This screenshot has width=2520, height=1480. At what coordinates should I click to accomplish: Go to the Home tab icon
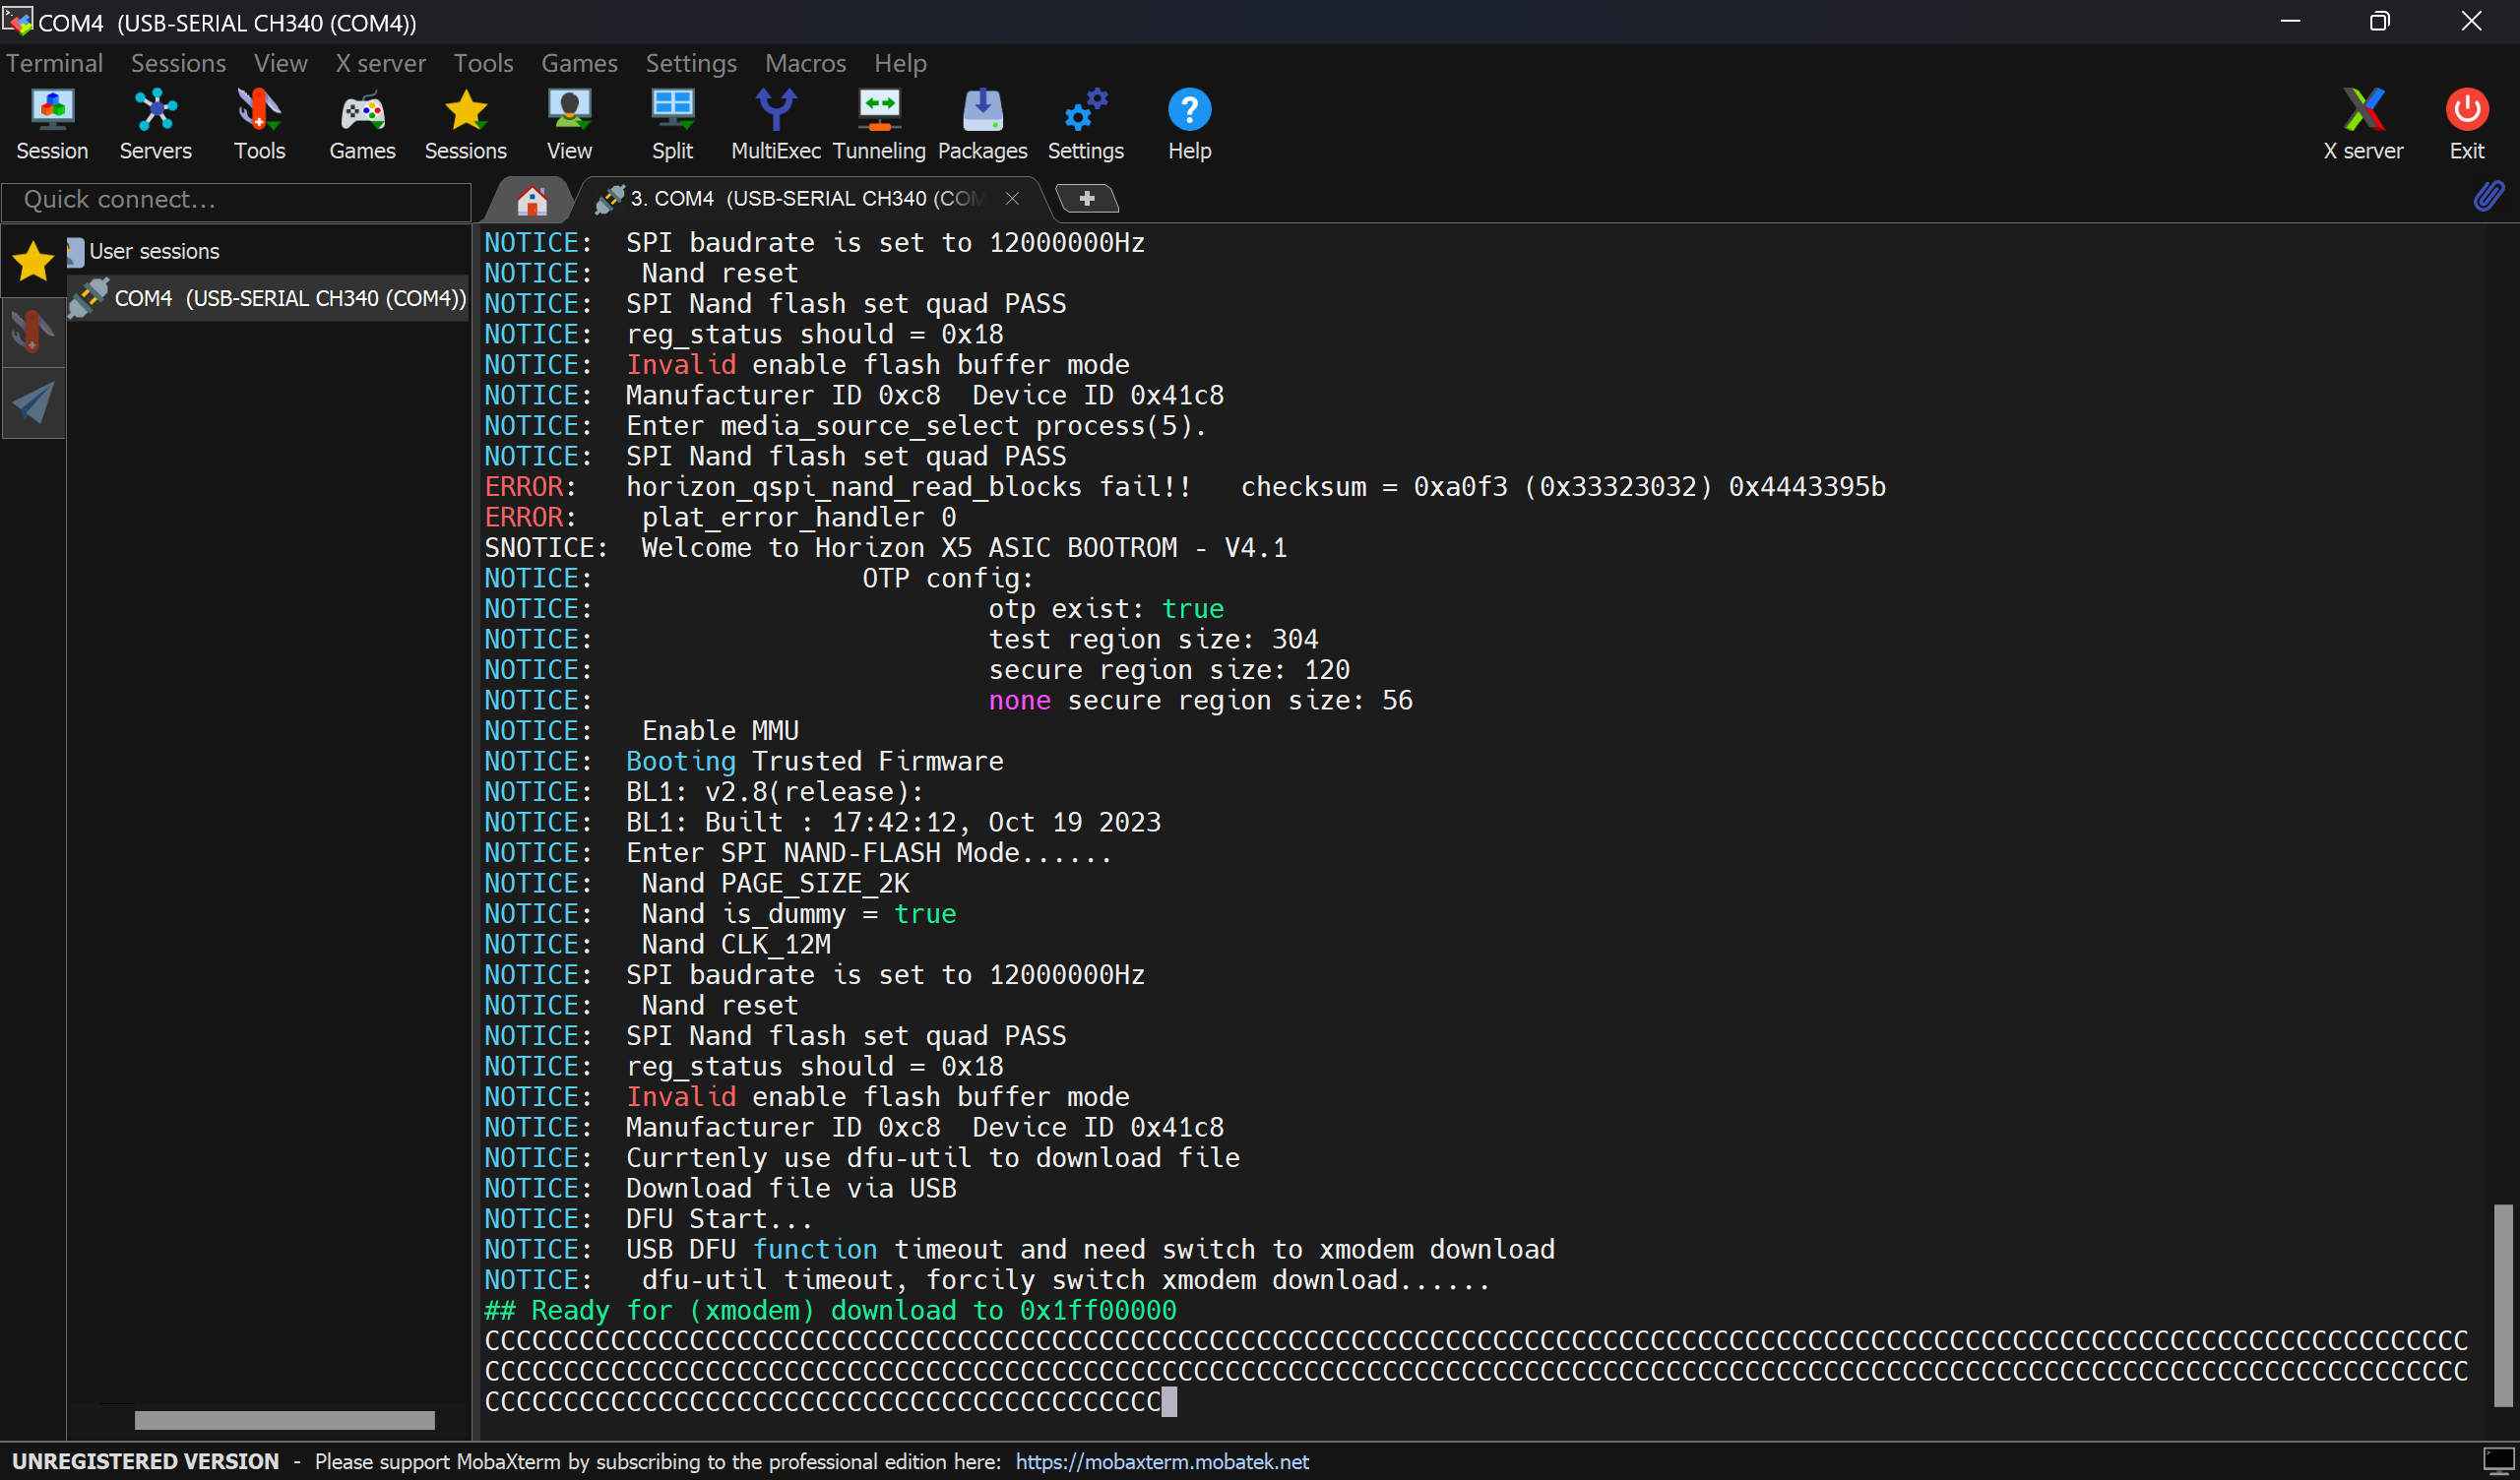point(532,200)
